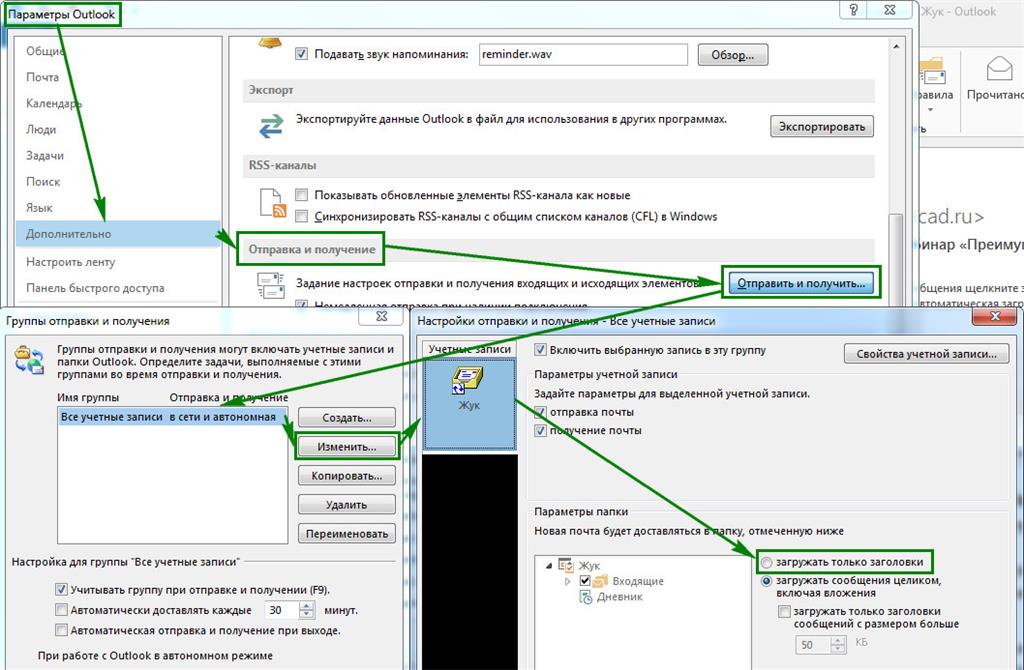Click the Входящие inbox folder icon
The width and height of the screenshot is (1024, 670).
click(x=601, y=581)
